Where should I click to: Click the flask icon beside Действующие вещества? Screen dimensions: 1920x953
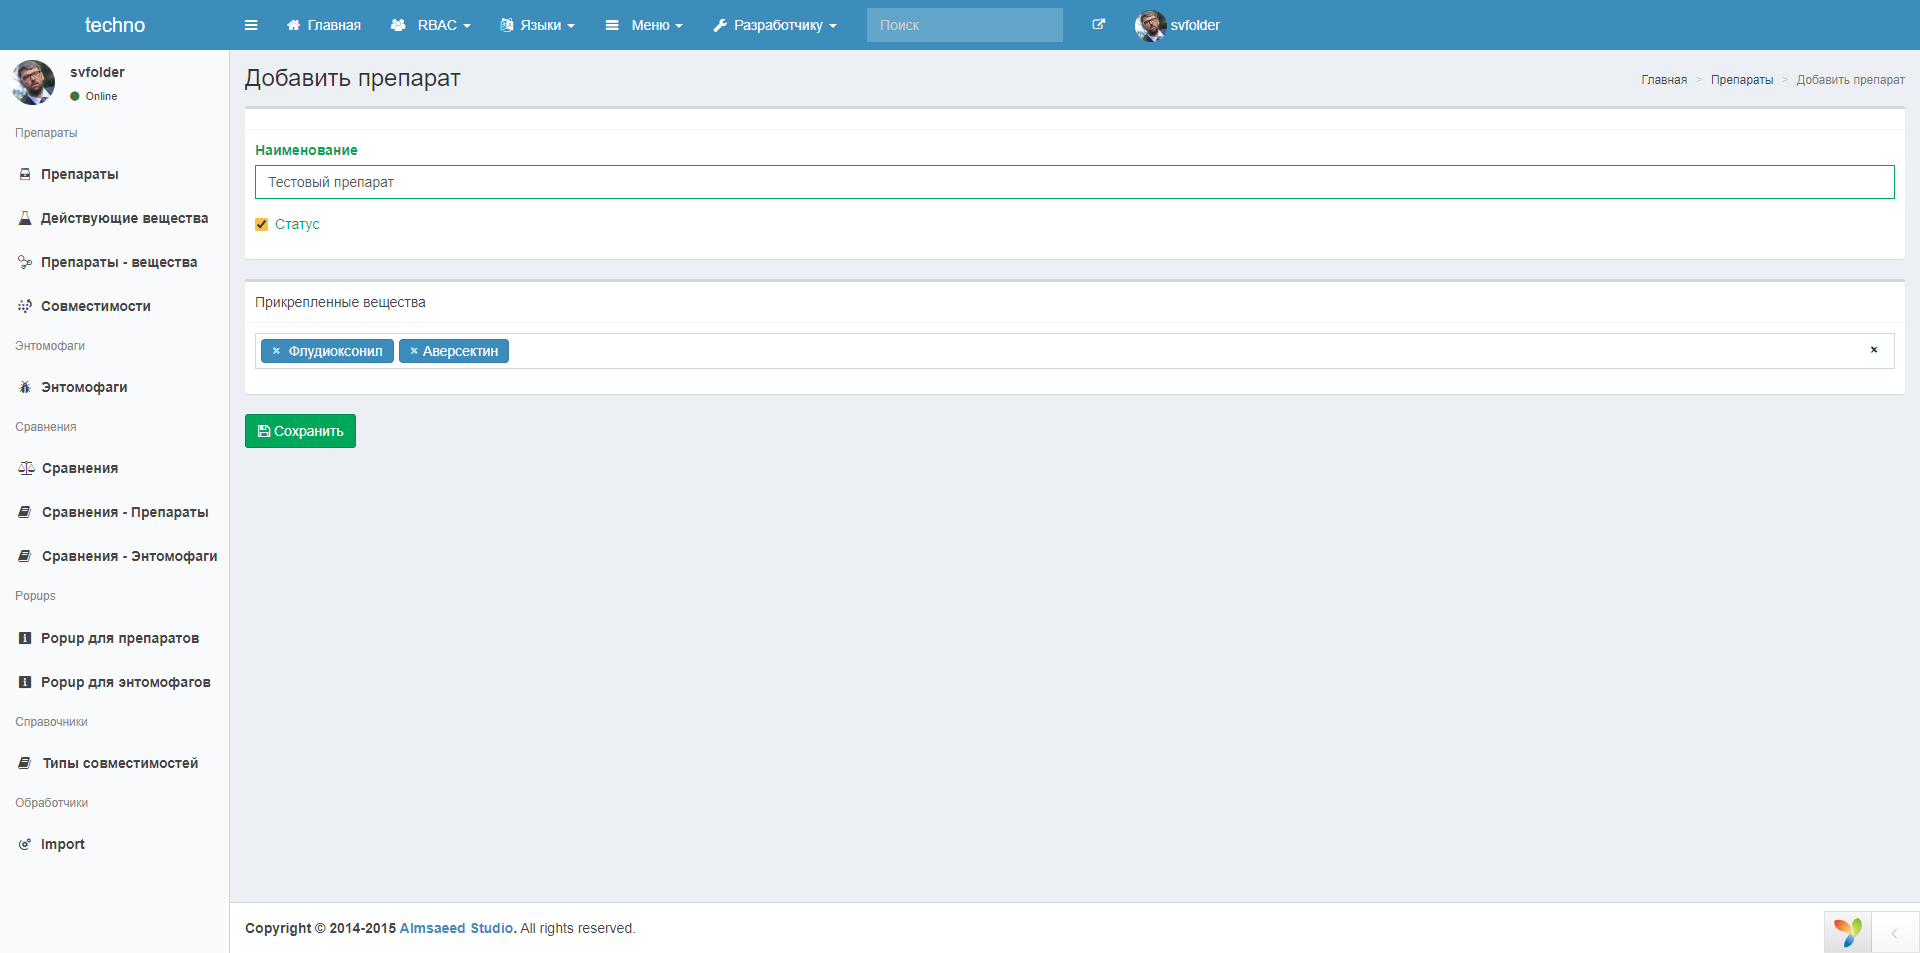25,218
